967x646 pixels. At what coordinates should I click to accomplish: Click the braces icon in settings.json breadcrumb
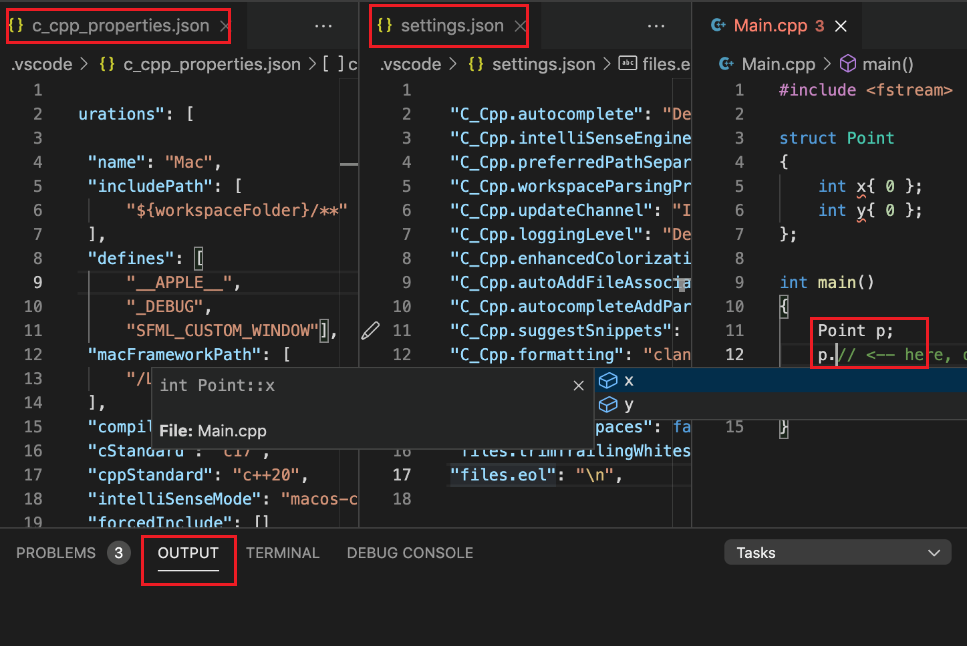pos(475,64)
